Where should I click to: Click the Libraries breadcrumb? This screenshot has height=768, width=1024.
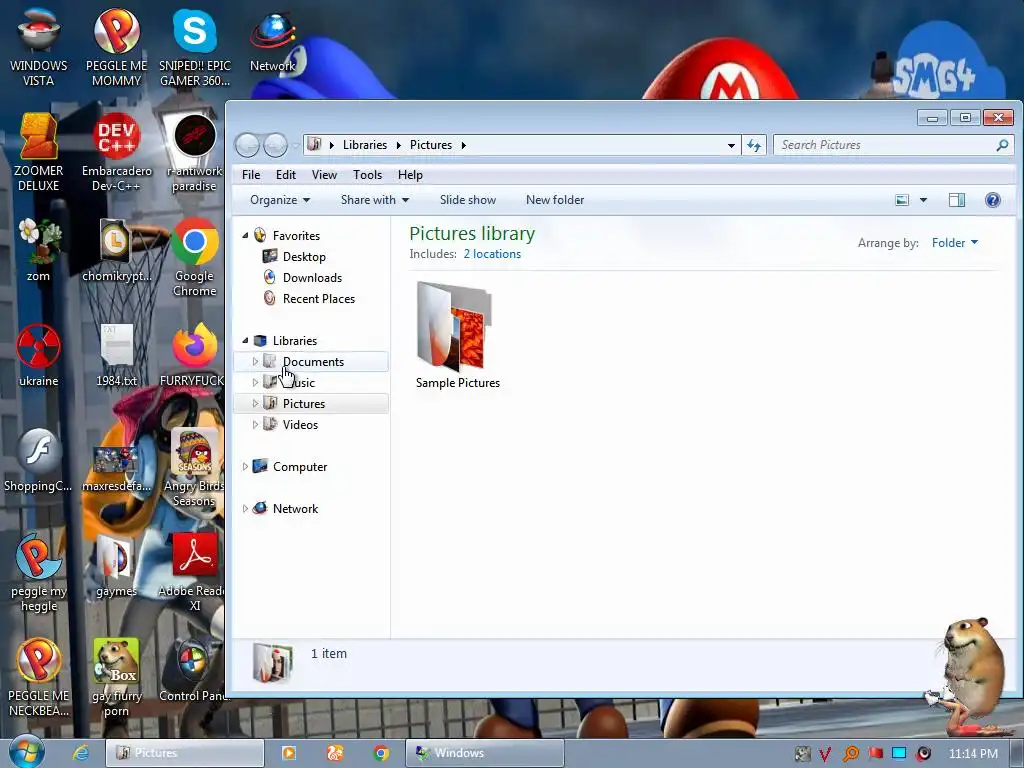click(365, 145)
